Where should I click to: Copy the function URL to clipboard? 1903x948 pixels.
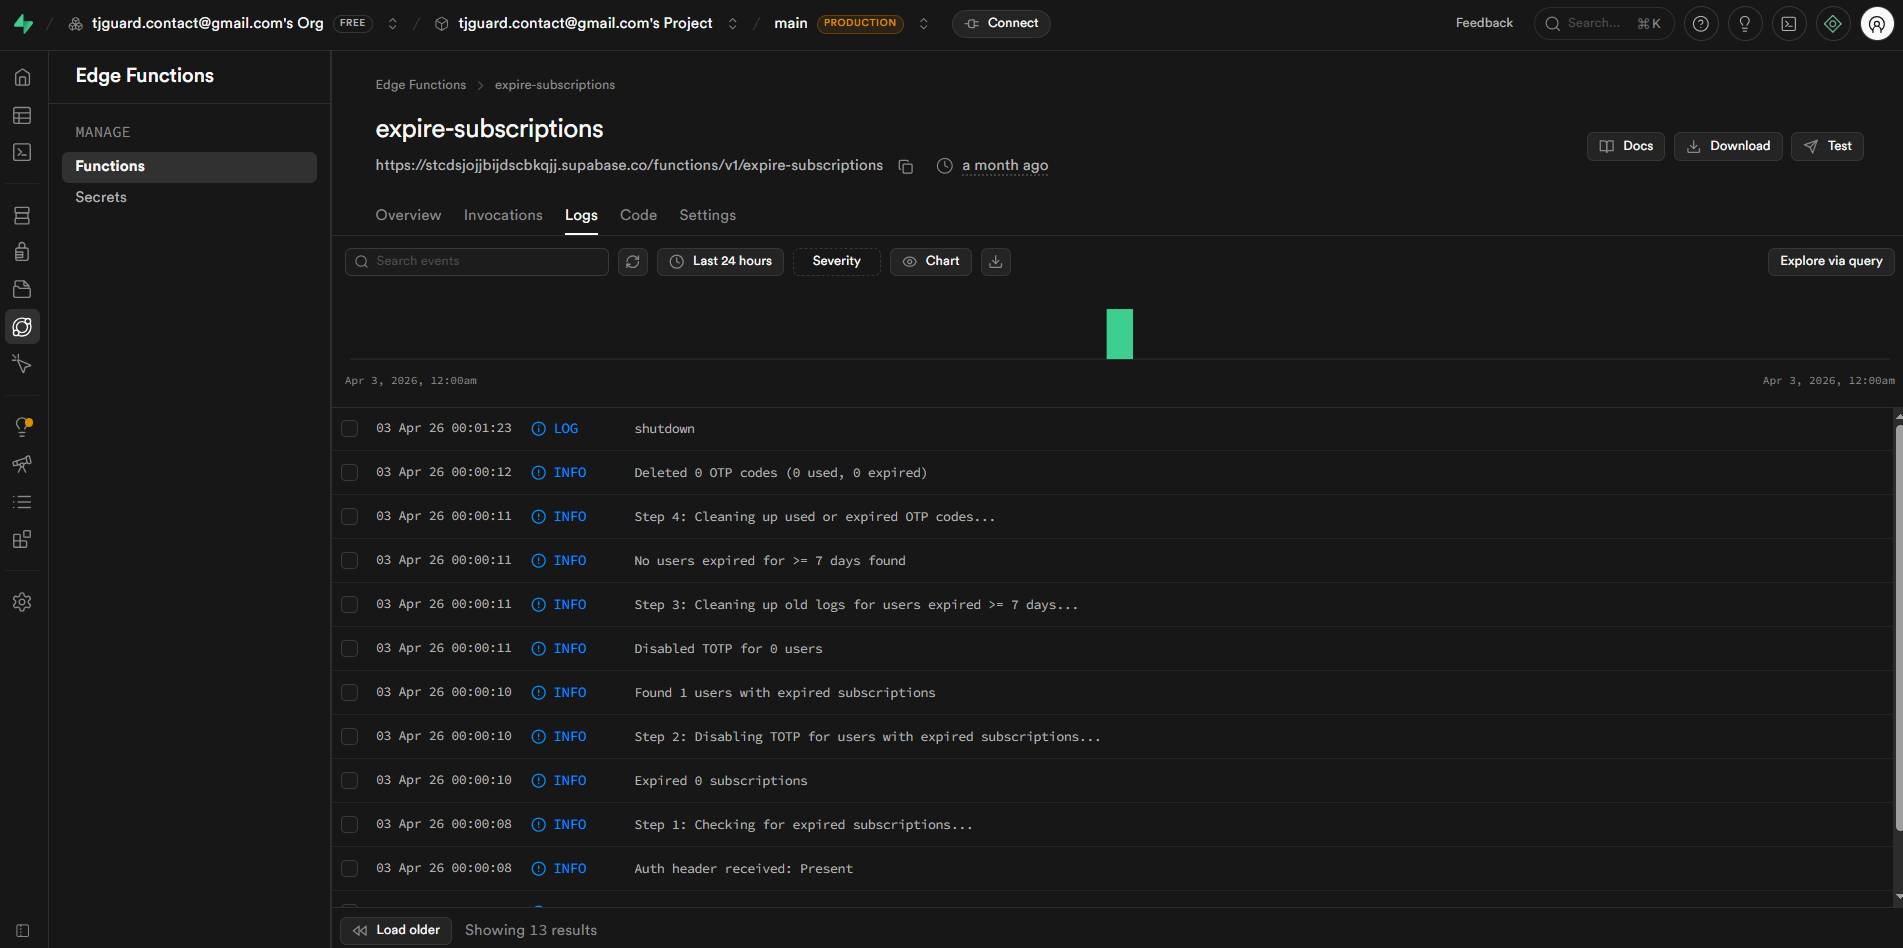coord(905,166)
